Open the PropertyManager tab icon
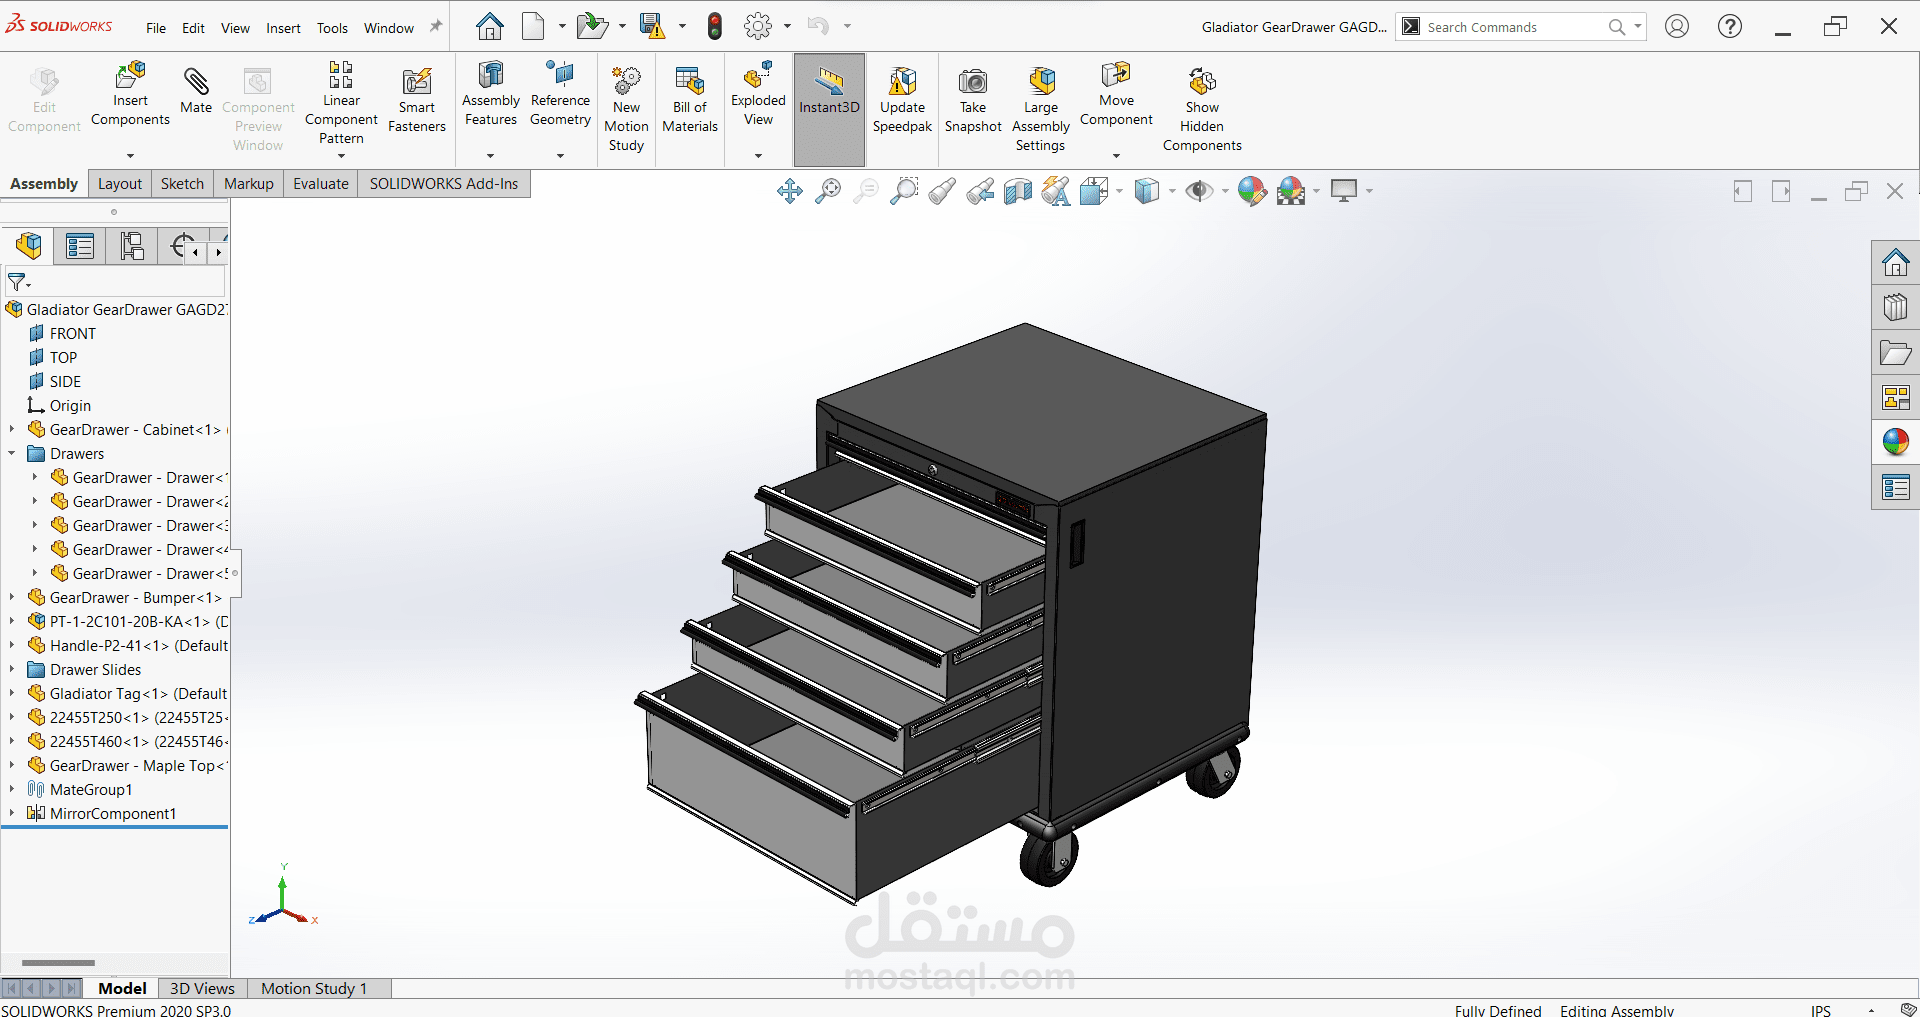Screen dimensions: 1920x1017 click(80, 246)
